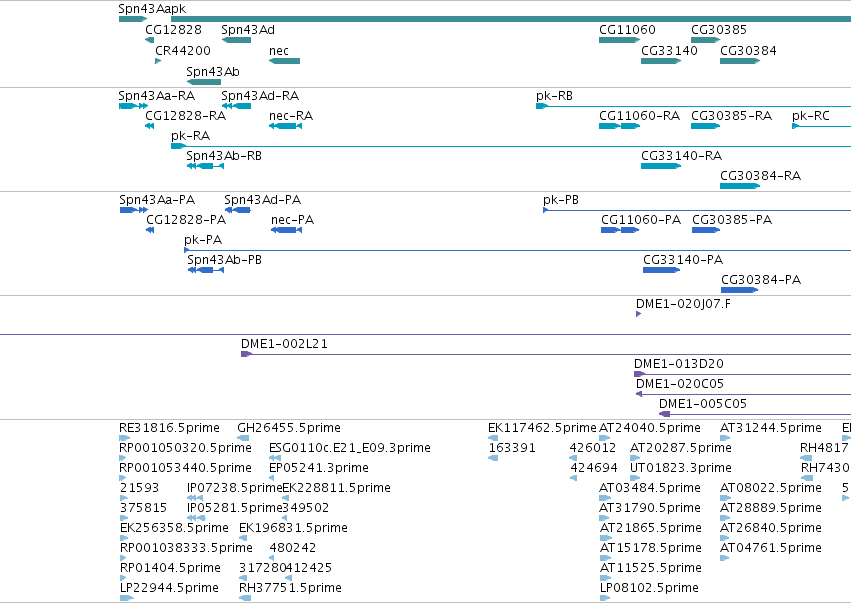Select the CG30385-PA protein label
This screenshot has height=603, width=851.
click(732, 220)
